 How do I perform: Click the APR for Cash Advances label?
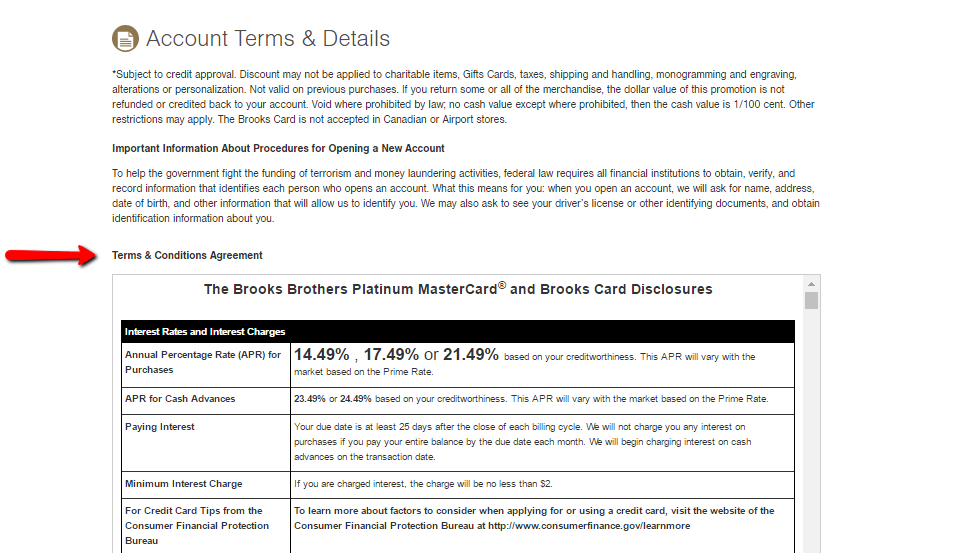[x=180, y=399]
